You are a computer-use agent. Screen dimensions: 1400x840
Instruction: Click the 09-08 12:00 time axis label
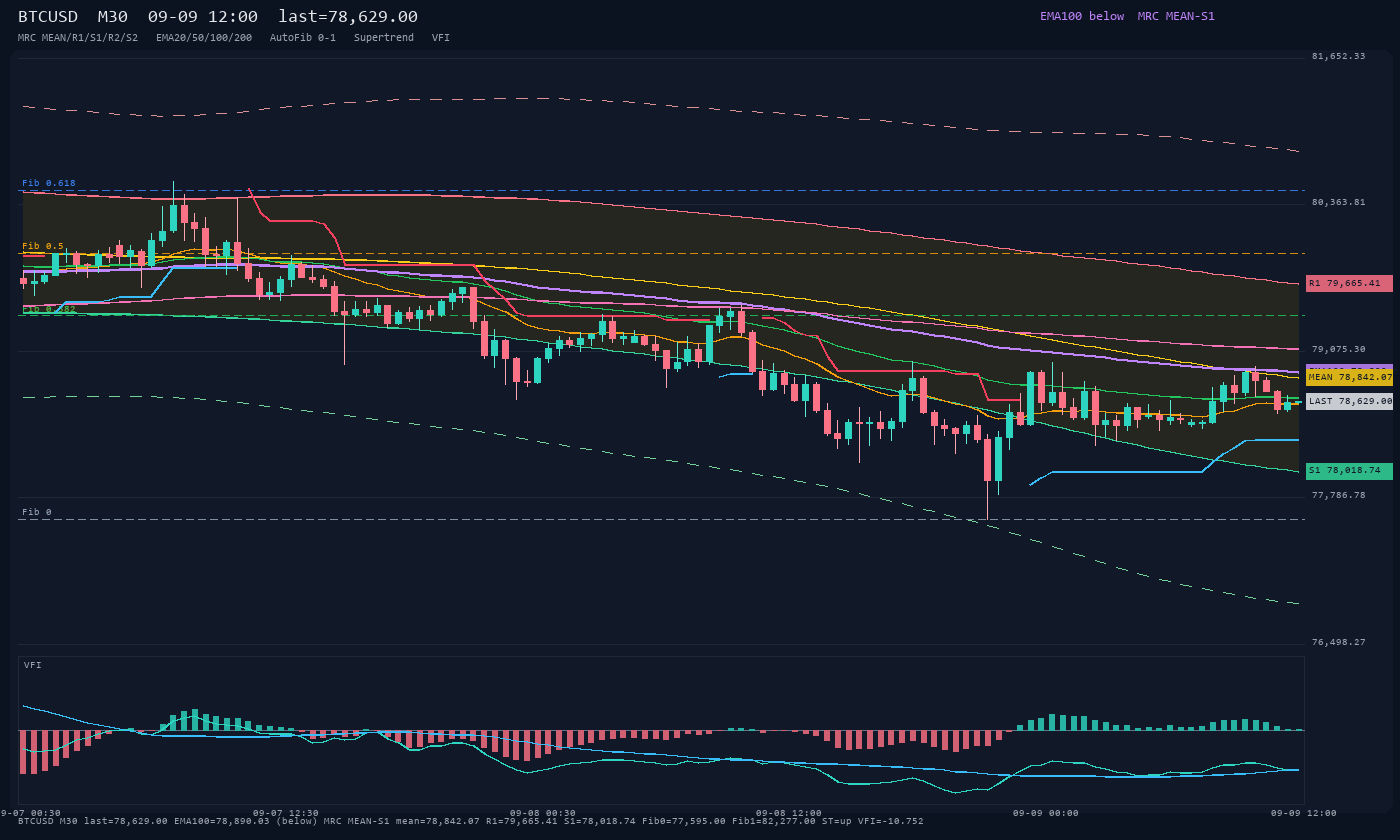(789, 813)
